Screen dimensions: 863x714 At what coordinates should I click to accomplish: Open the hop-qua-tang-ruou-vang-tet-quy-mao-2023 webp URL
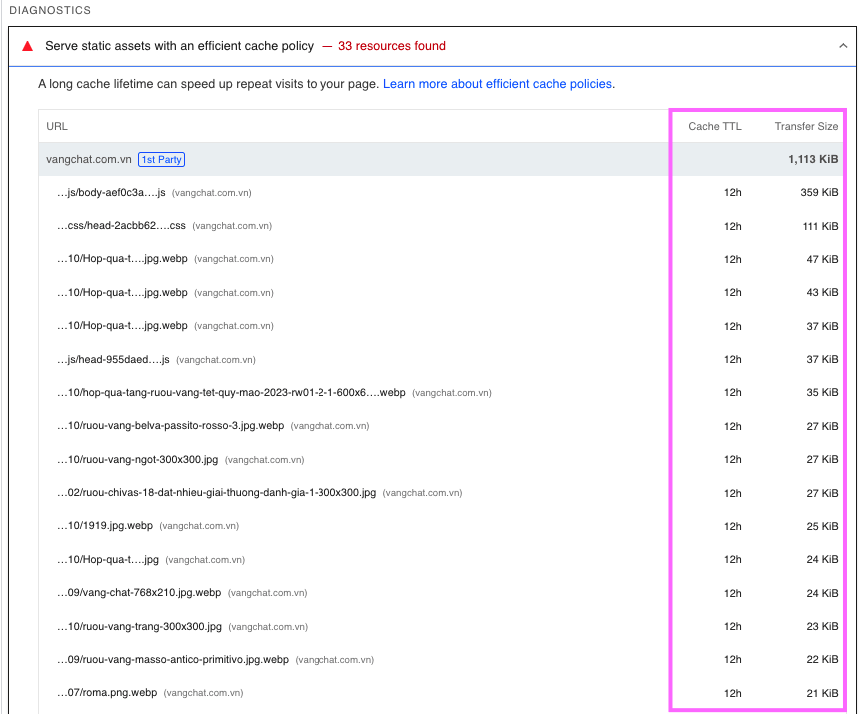(x=231, y=393)
